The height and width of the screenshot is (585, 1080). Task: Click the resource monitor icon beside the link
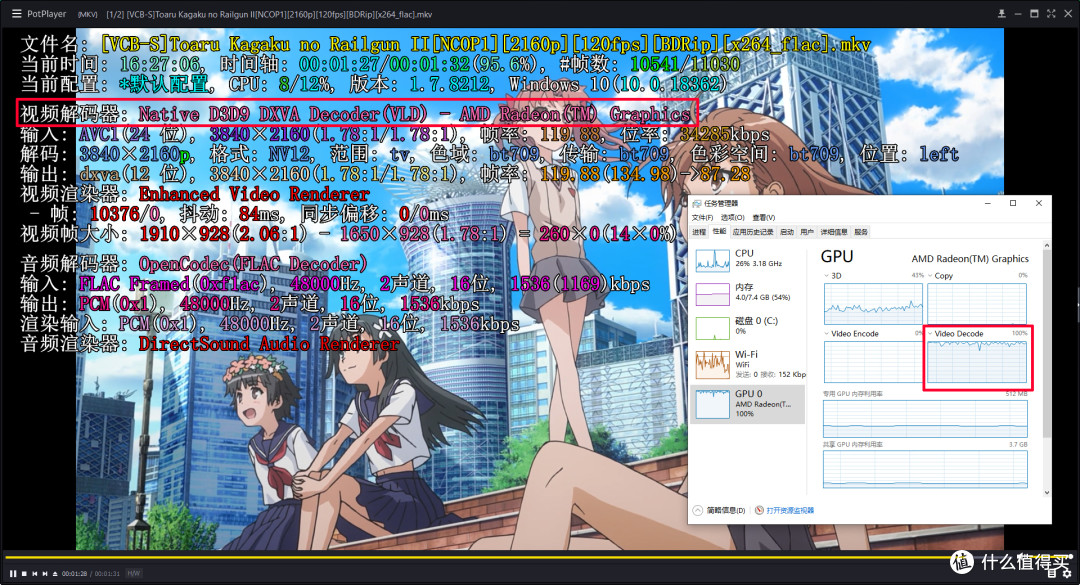[x=759, y=511]
